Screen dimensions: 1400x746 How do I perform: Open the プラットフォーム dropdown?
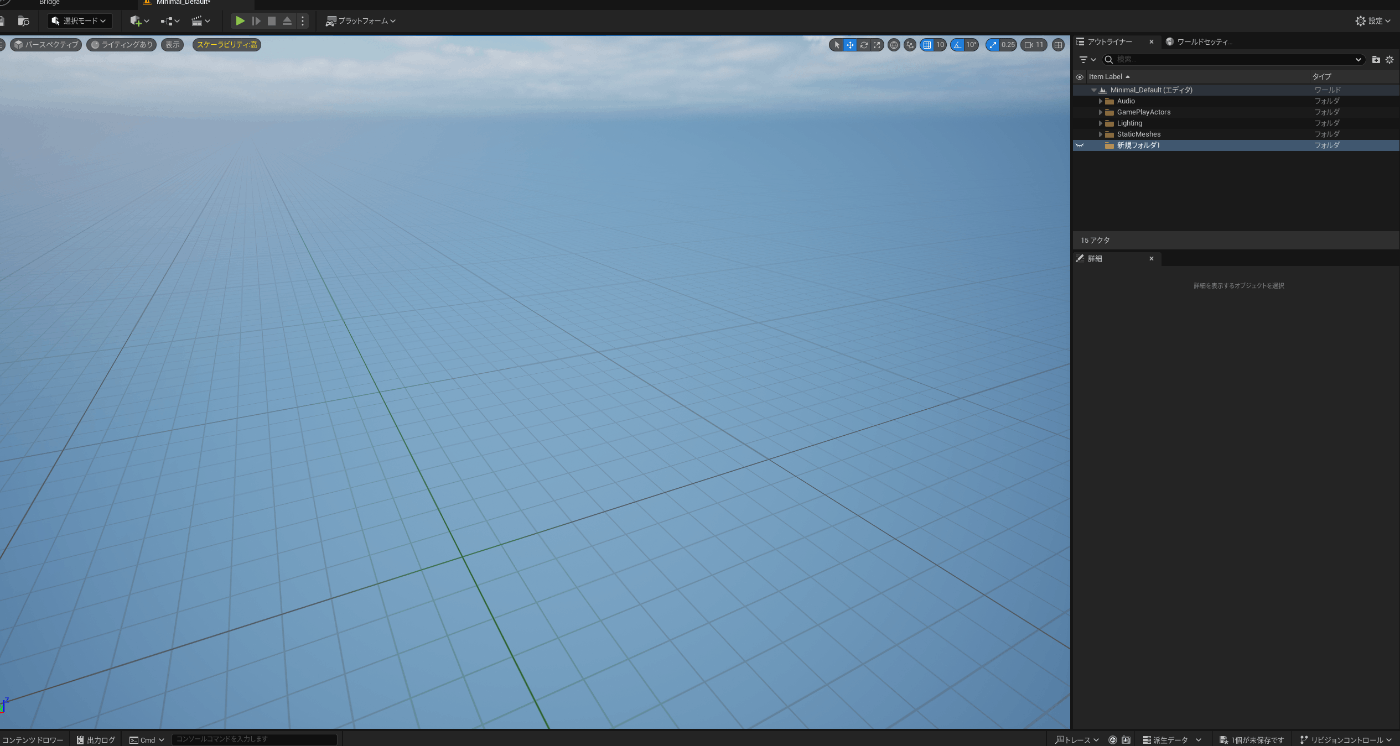(360, 20)
